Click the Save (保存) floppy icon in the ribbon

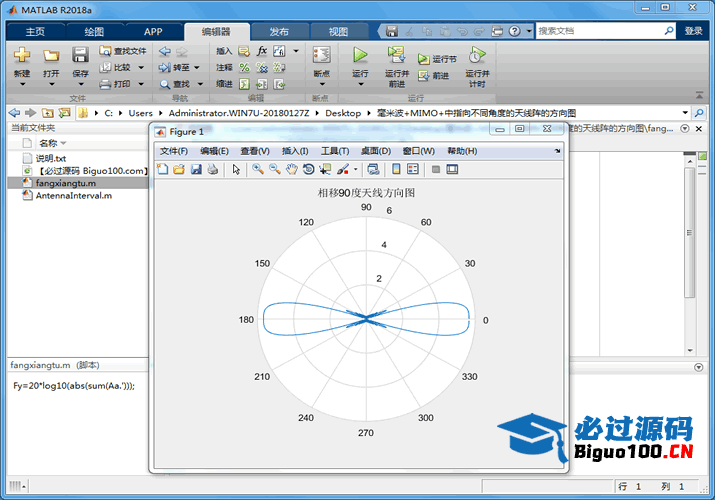pos(80,55)
